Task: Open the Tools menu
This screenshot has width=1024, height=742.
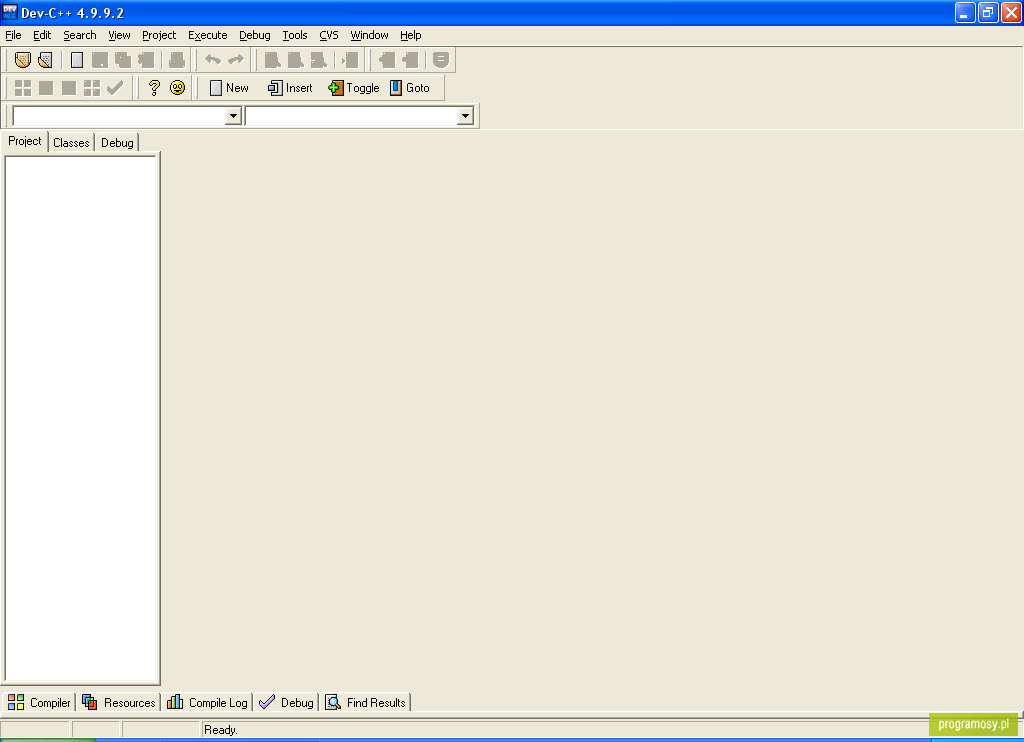Action: pyautogui.click(x=295, y=35)
